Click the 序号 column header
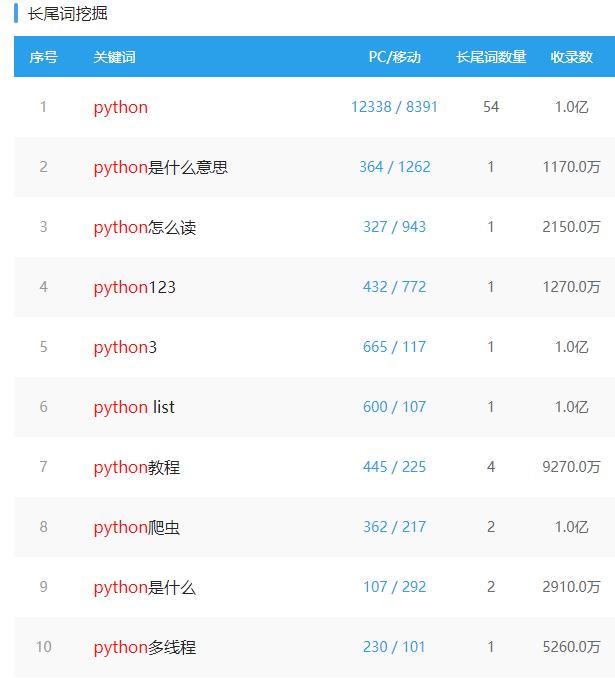This screenshot has height=678, width=615. pos(43,57)
